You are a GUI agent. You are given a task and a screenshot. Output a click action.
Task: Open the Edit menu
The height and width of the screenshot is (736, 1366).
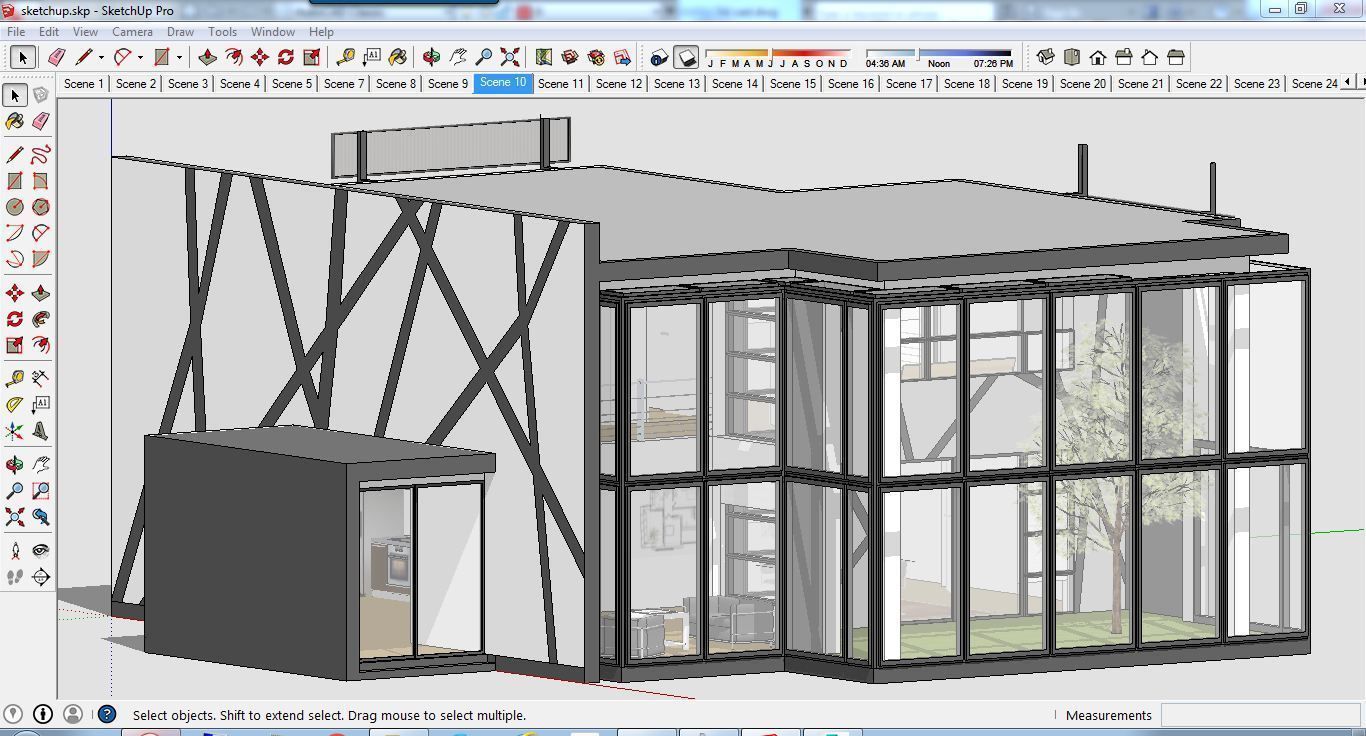(48, 32)
